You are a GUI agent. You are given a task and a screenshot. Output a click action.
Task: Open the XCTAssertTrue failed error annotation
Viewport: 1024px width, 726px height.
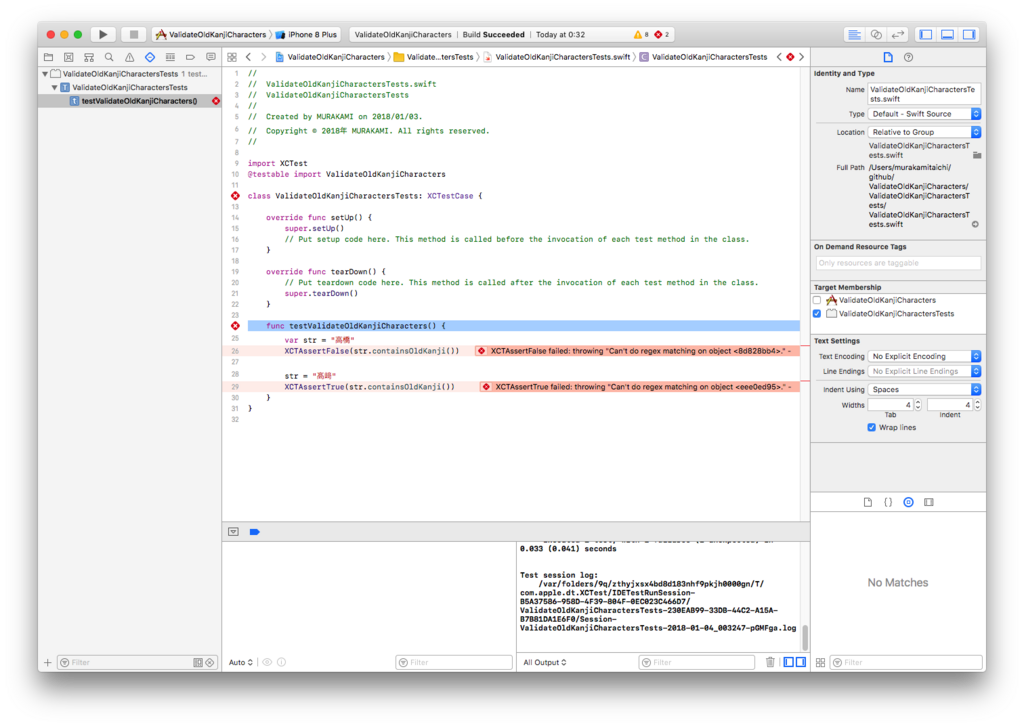pos(640,387)
